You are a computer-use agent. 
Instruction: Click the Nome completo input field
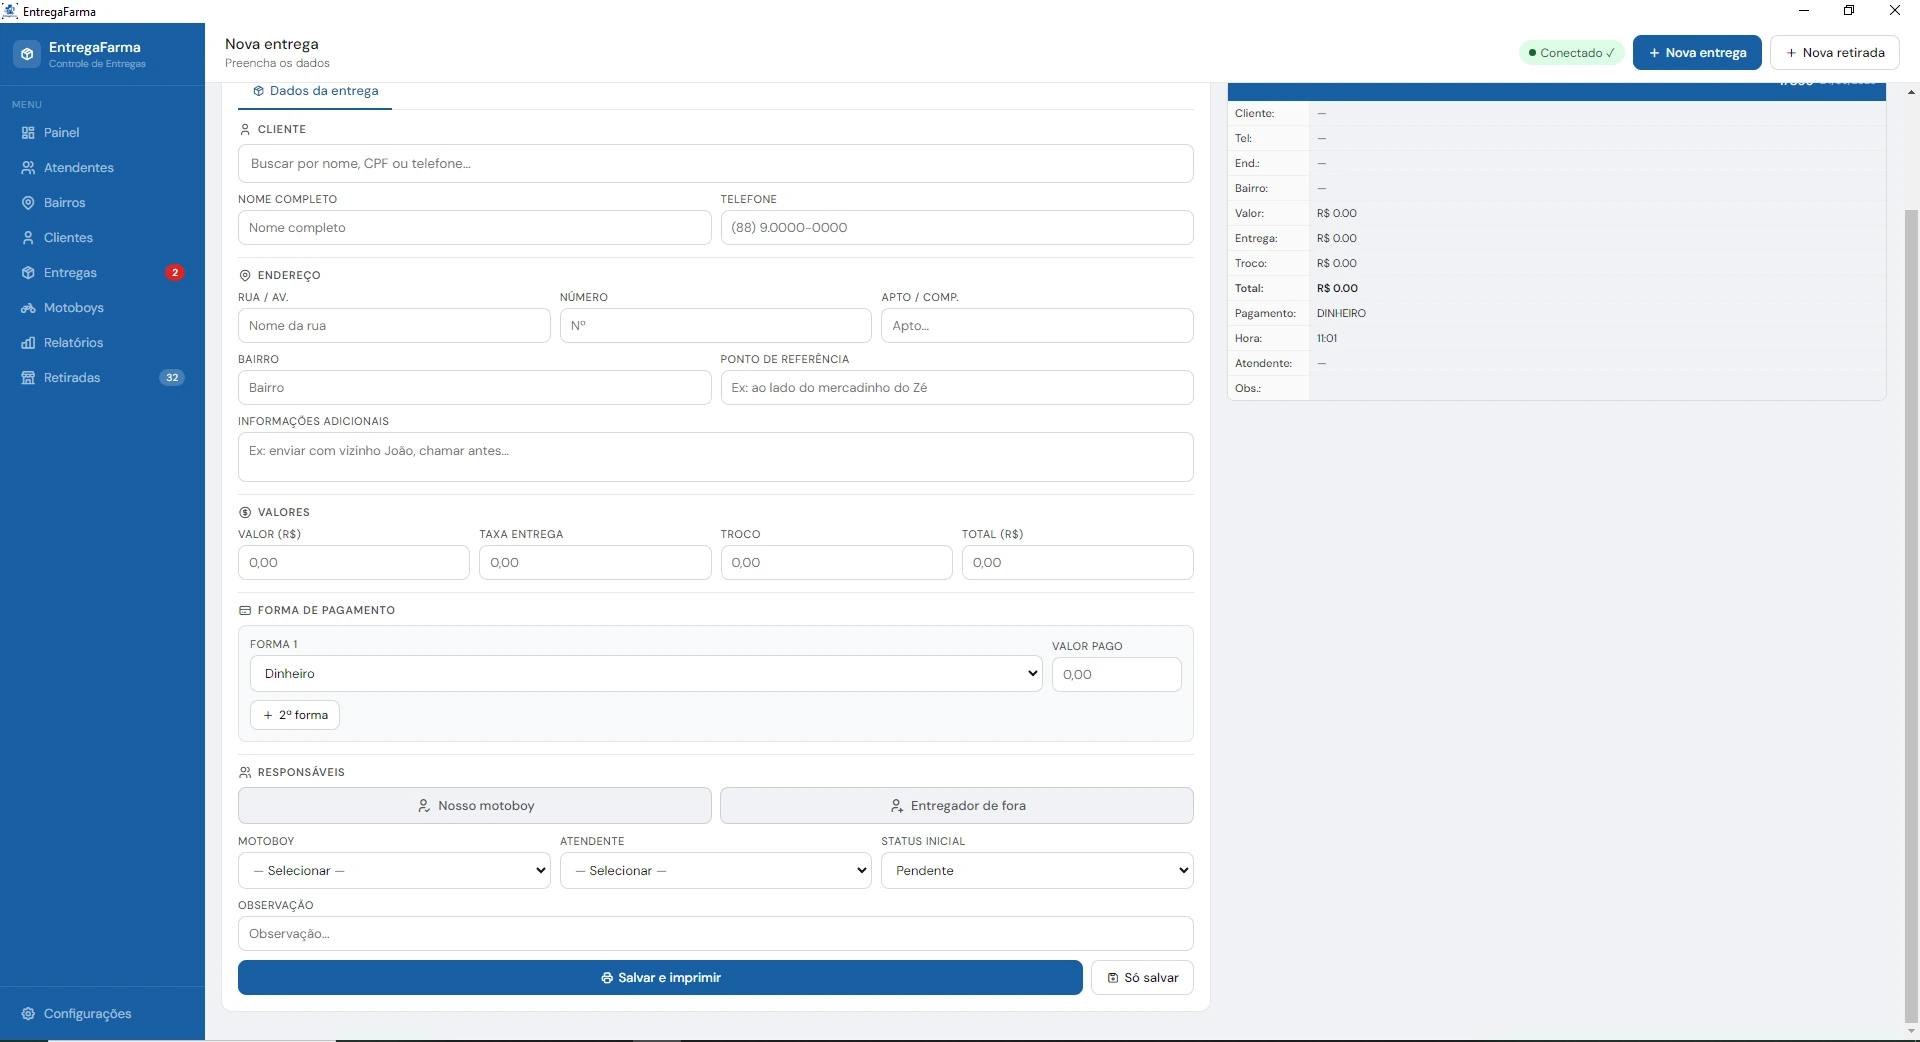pos(474,228)
